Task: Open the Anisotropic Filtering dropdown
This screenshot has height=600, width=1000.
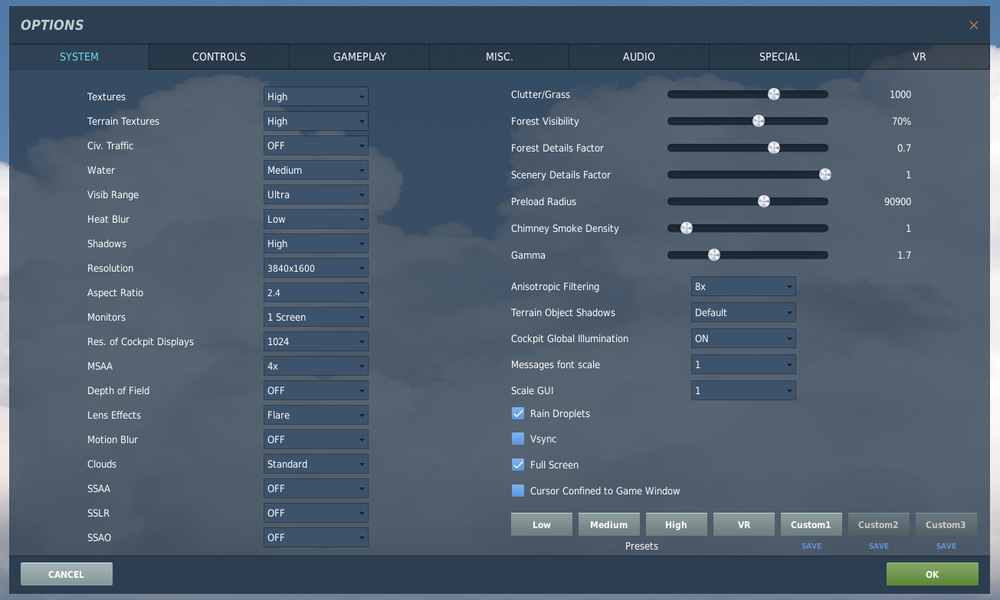Action: 743,286
